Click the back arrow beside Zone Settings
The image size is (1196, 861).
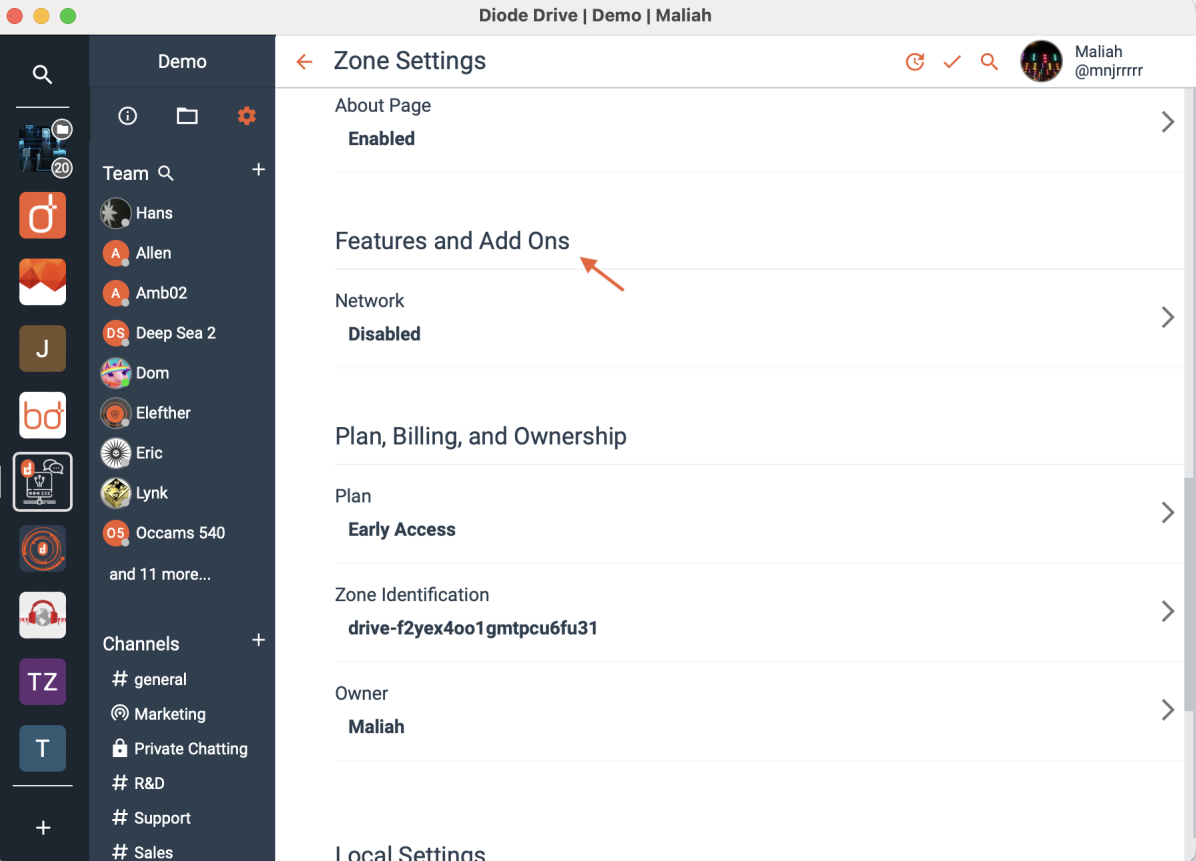[304, 62]
